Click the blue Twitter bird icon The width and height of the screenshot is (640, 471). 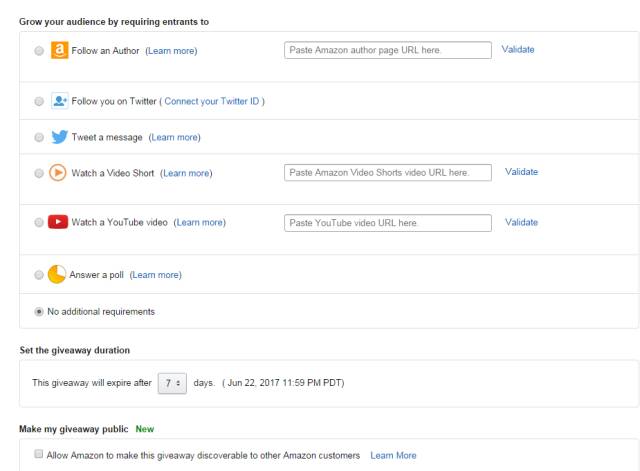click(60, 137)
